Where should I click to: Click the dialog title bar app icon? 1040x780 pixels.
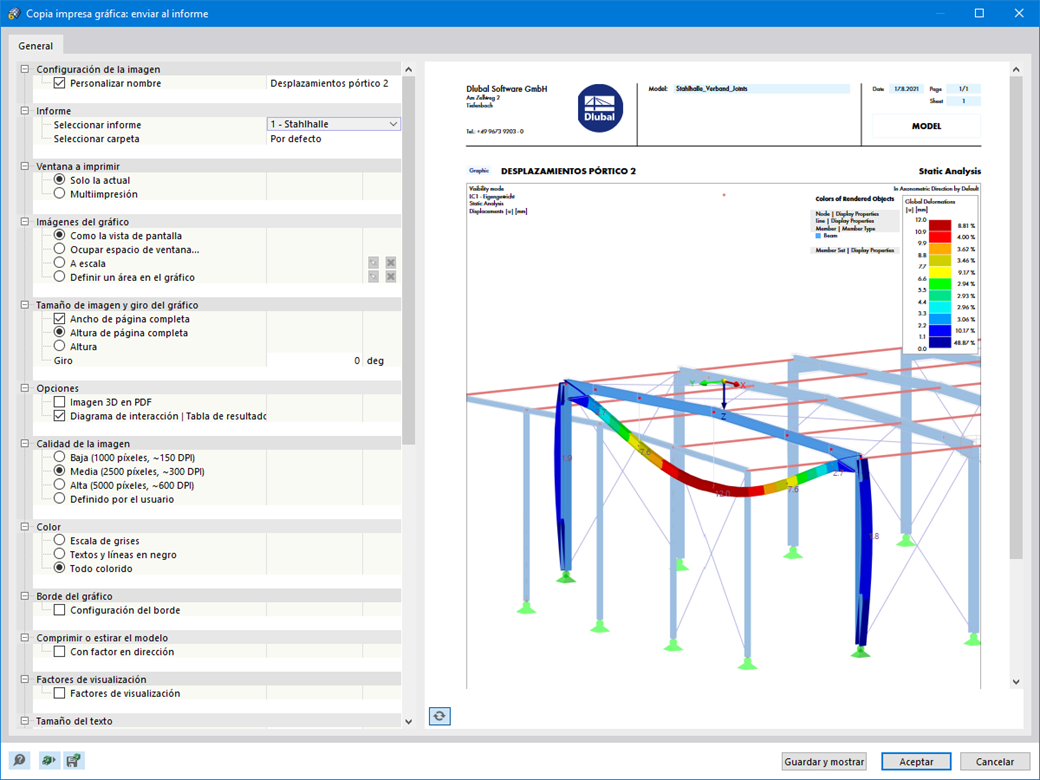pyautogui.click(x=13, y=13)
